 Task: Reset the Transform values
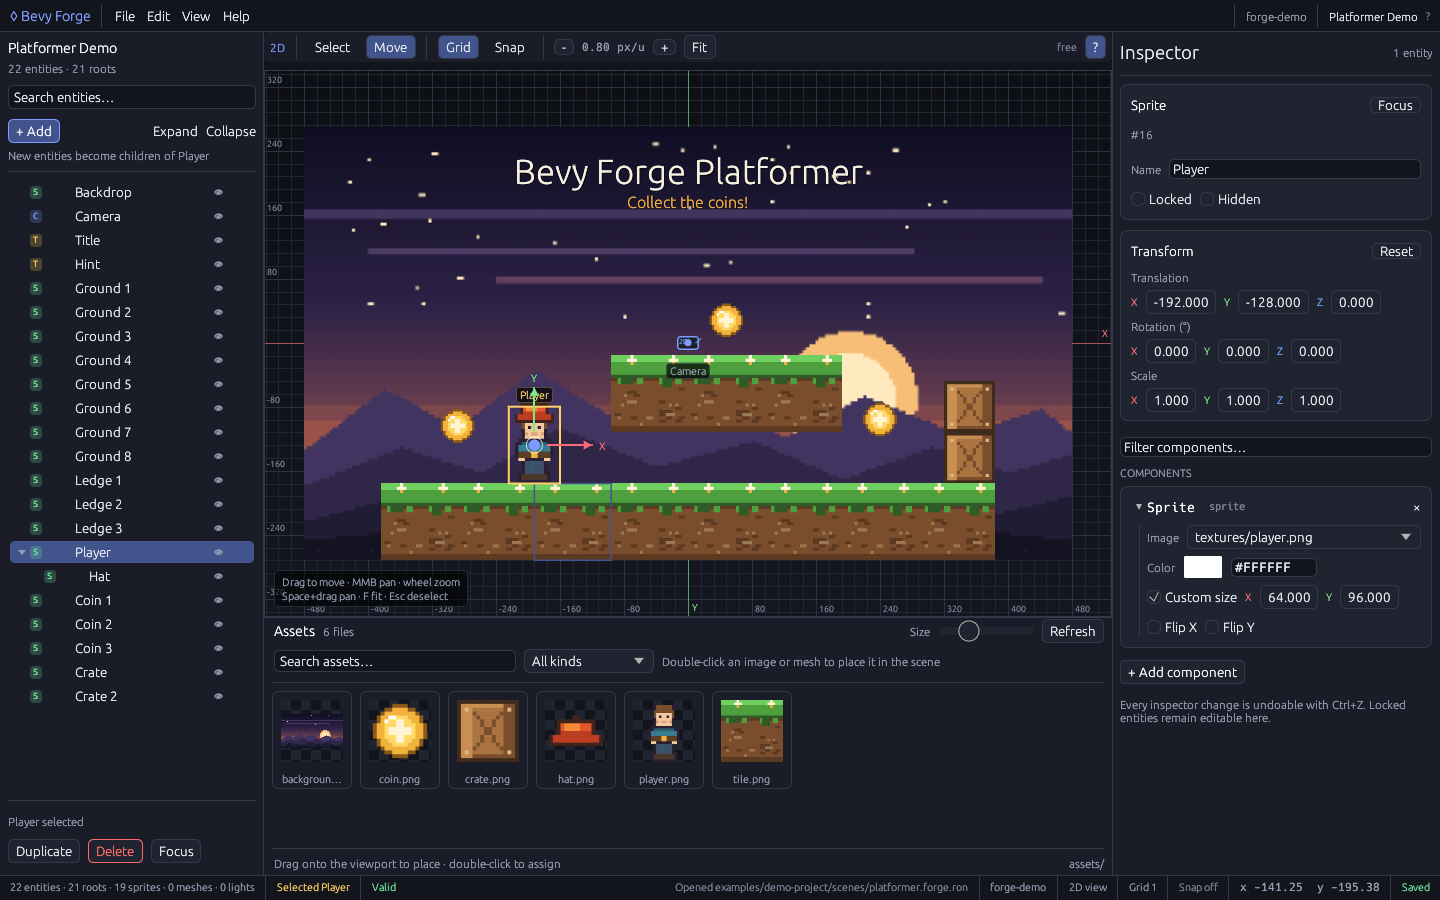tap(1396, 251)
